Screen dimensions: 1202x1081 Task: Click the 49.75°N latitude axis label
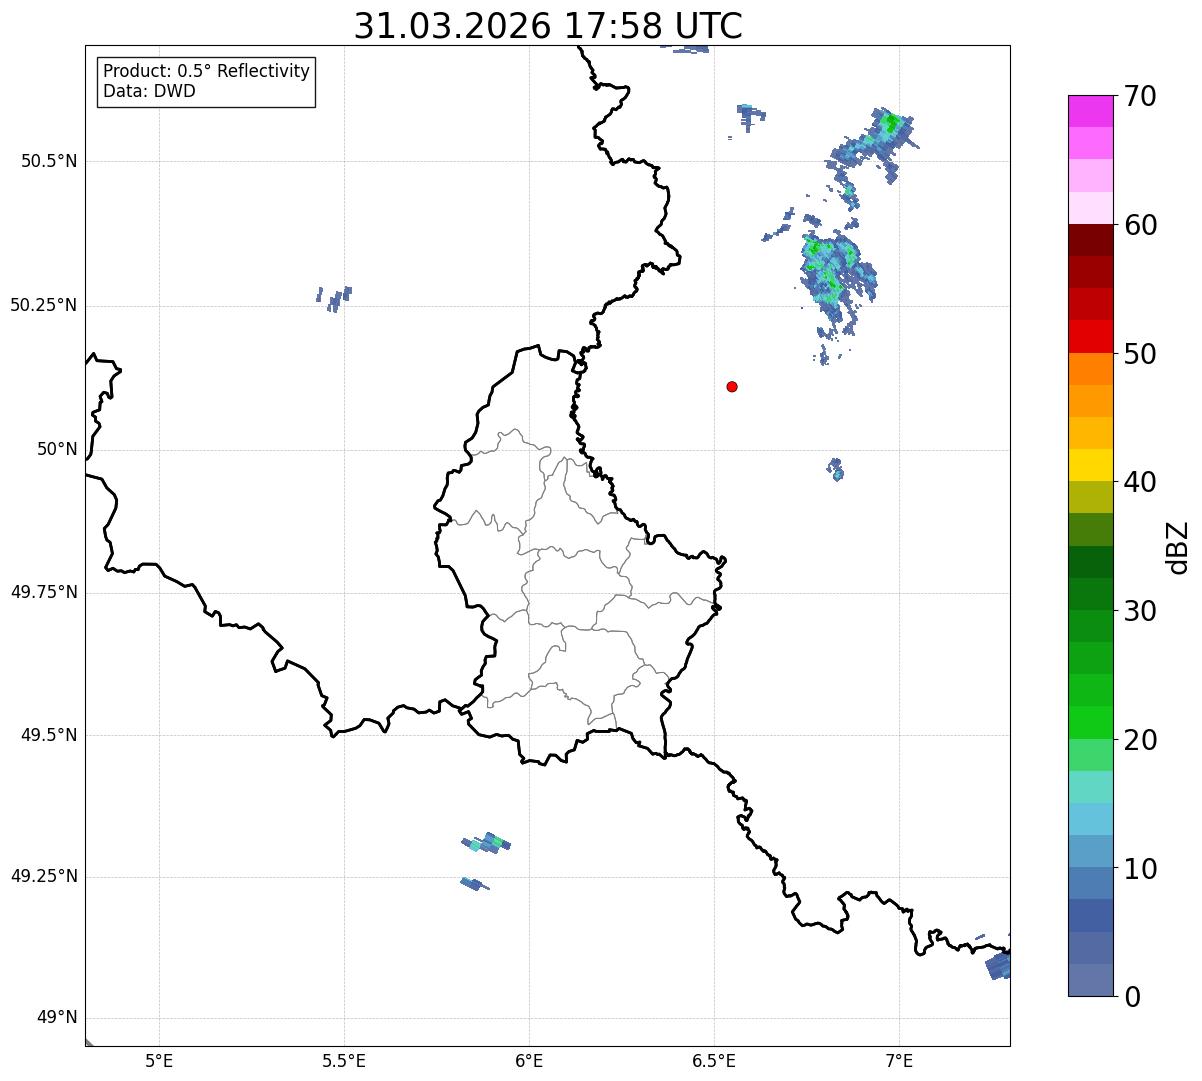tap(44, 592)
